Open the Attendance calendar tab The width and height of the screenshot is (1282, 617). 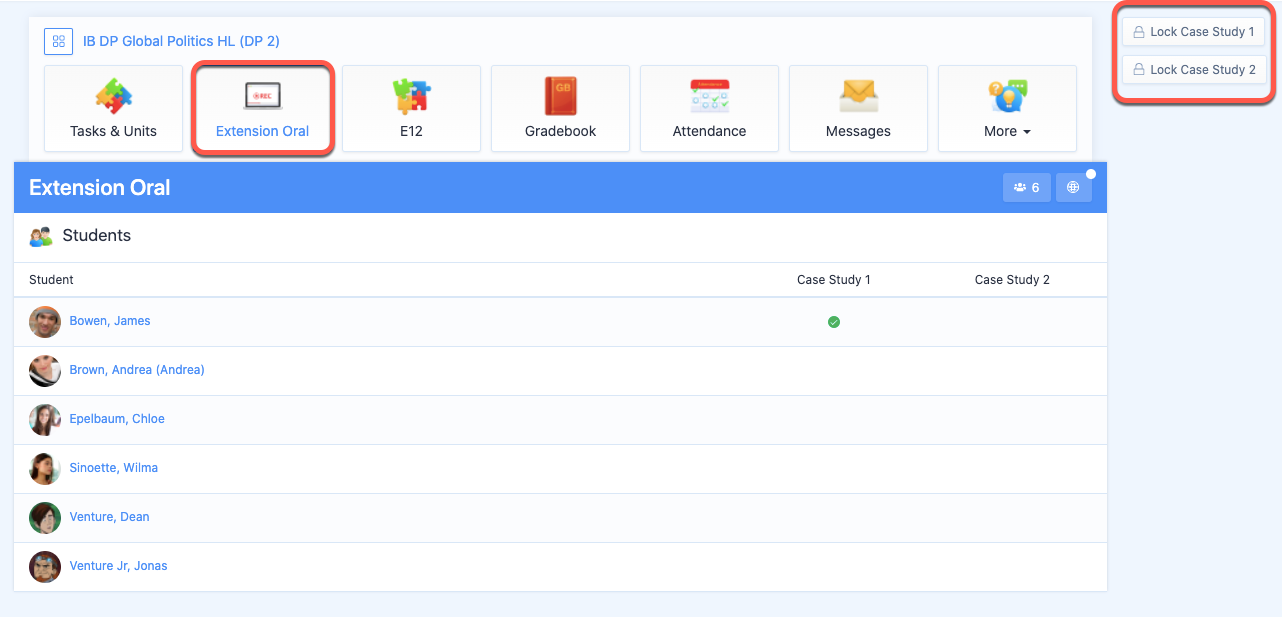click(x=709, y=108)
